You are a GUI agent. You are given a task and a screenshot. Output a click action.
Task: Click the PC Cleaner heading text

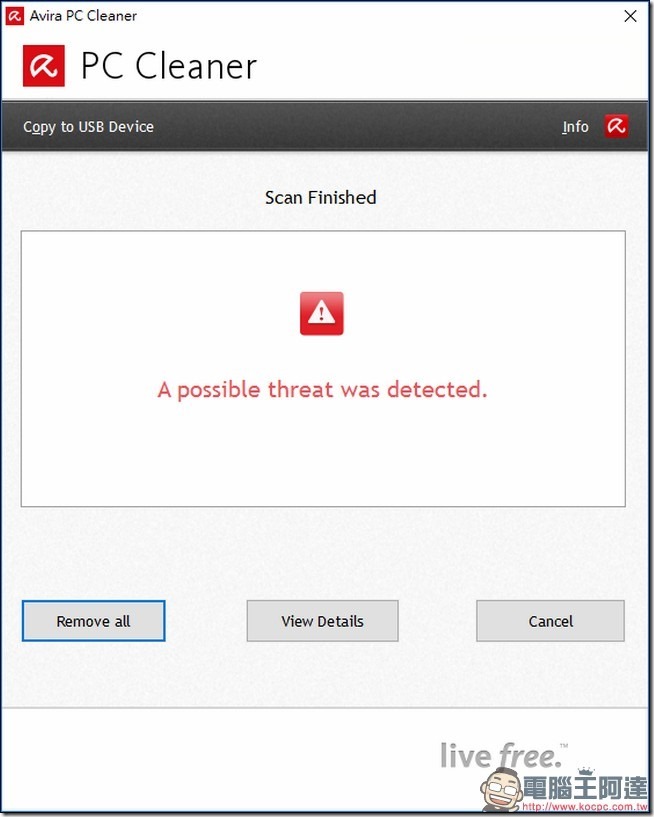[169, 66]
